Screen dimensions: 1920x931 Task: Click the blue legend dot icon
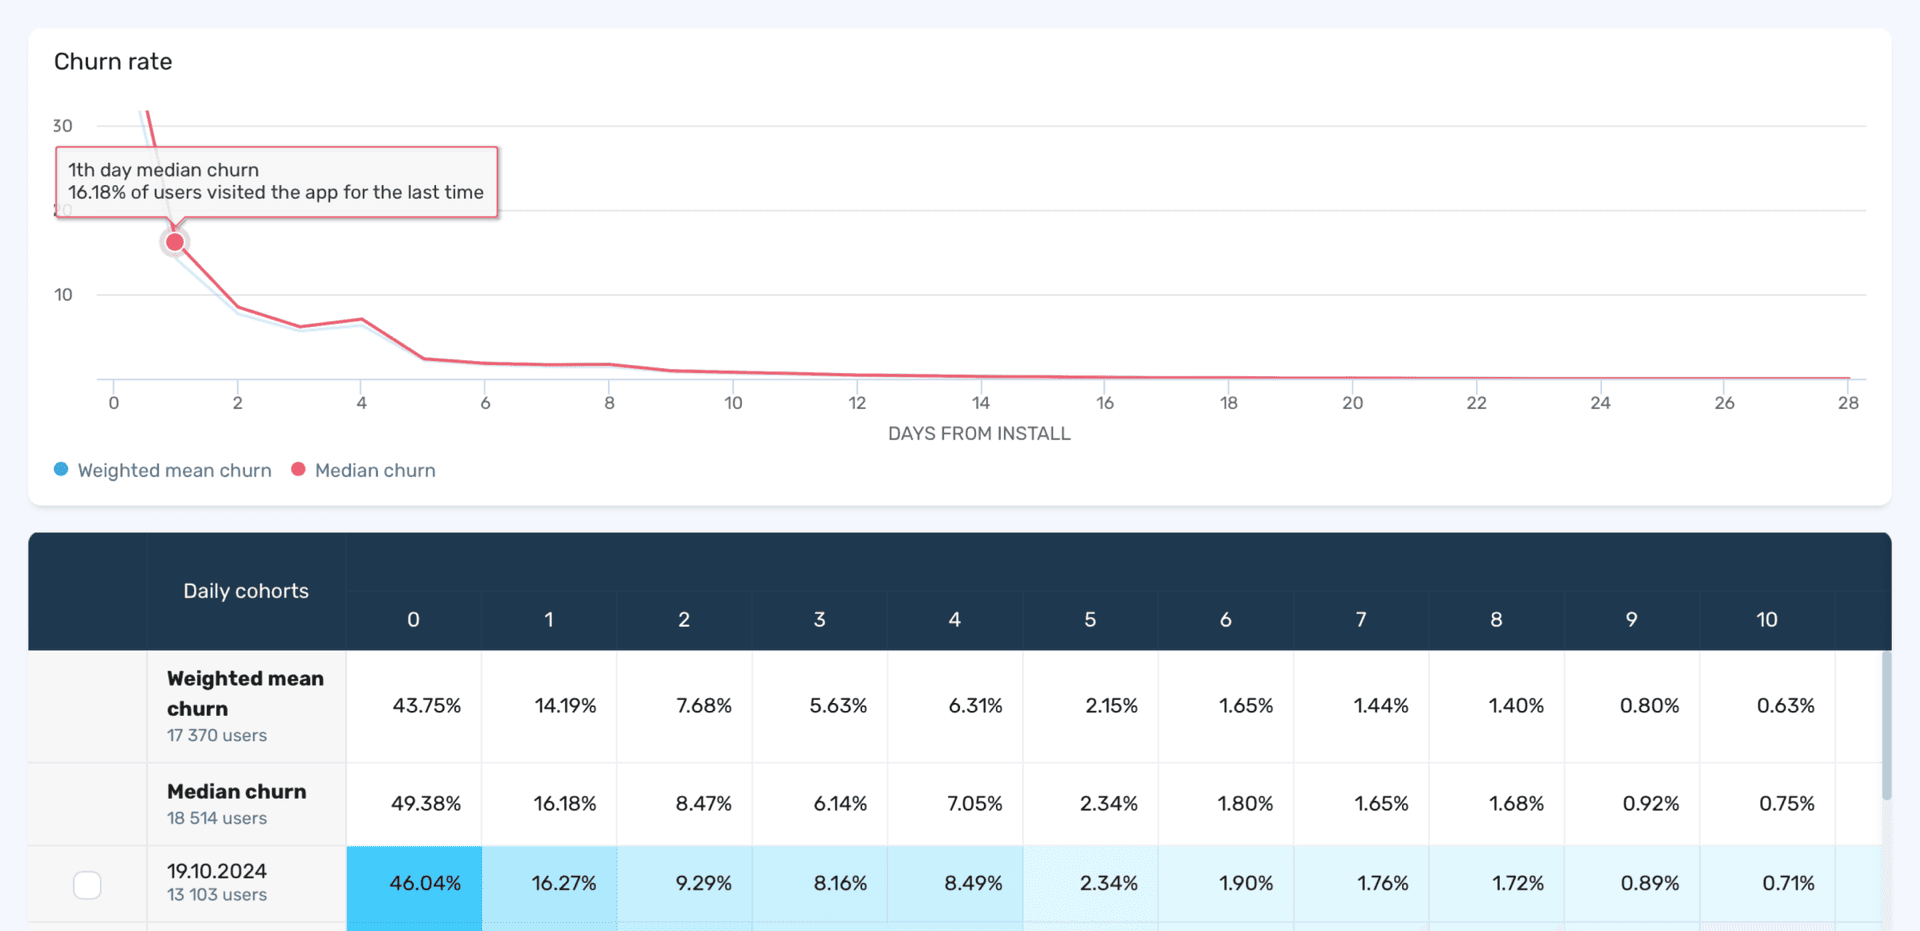pos(61,468)
